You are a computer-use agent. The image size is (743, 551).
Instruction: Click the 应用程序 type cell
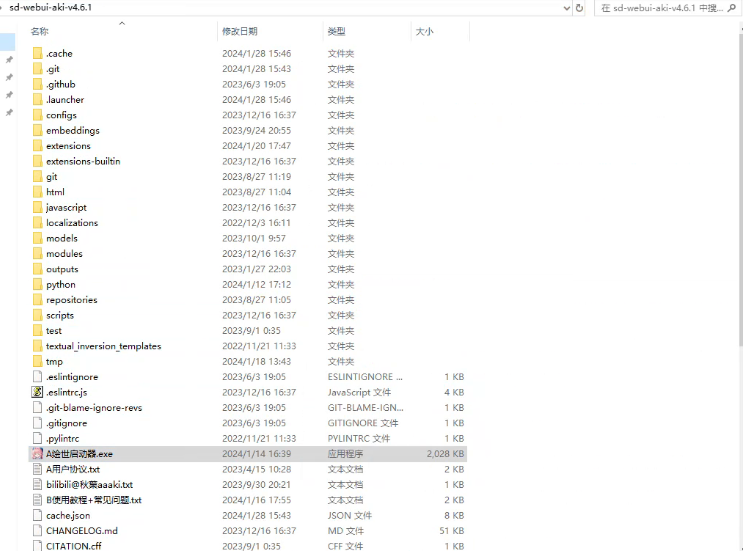[x=345, y=453]
